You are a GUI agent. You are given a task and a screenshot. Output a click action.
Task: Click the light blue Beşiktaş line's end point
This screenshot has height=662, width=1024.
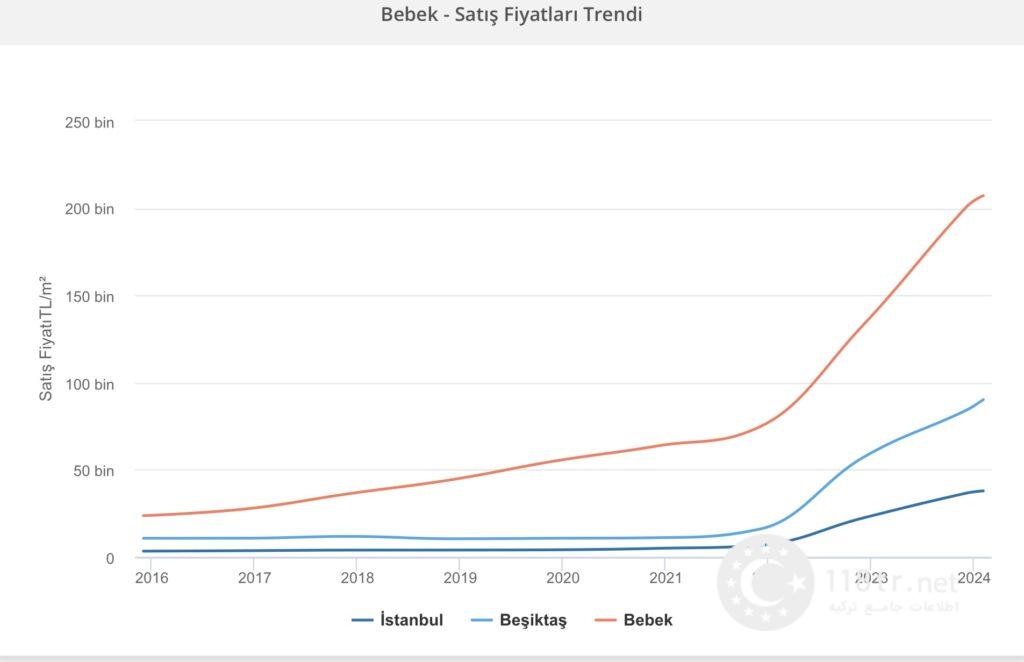(983, 400)
